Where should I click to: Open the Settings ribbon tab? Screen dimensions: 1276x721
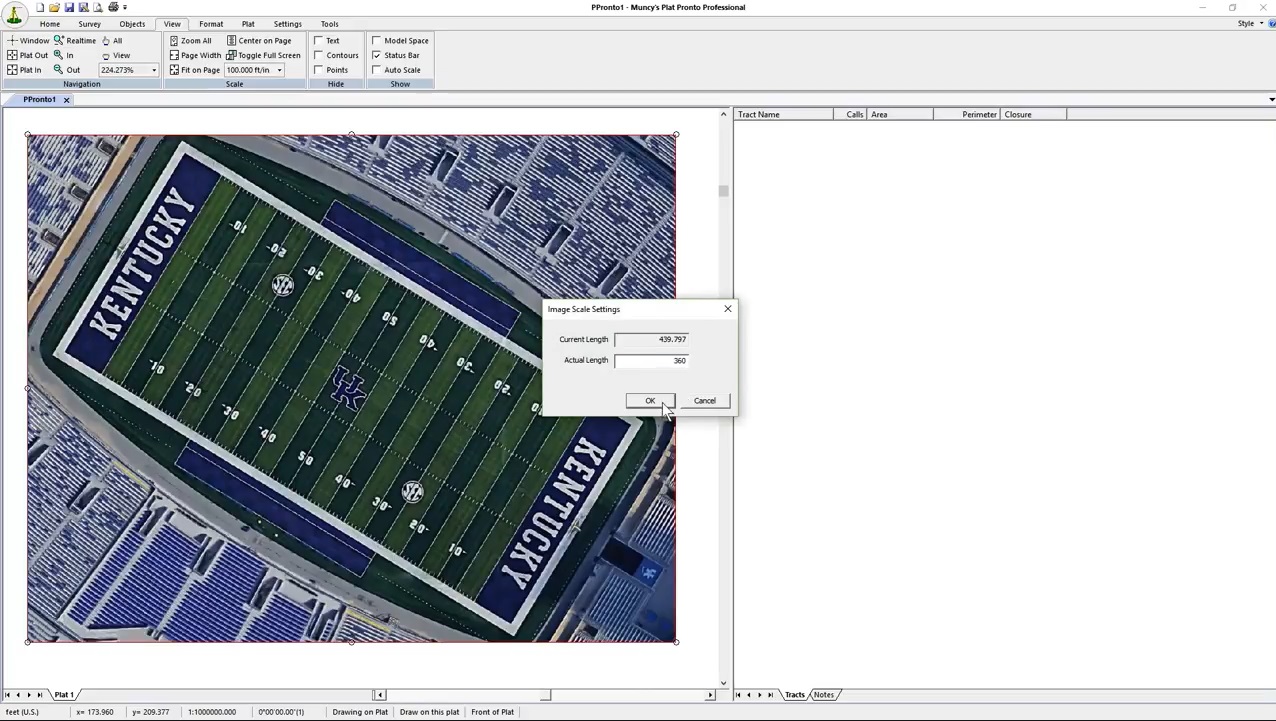287,24
